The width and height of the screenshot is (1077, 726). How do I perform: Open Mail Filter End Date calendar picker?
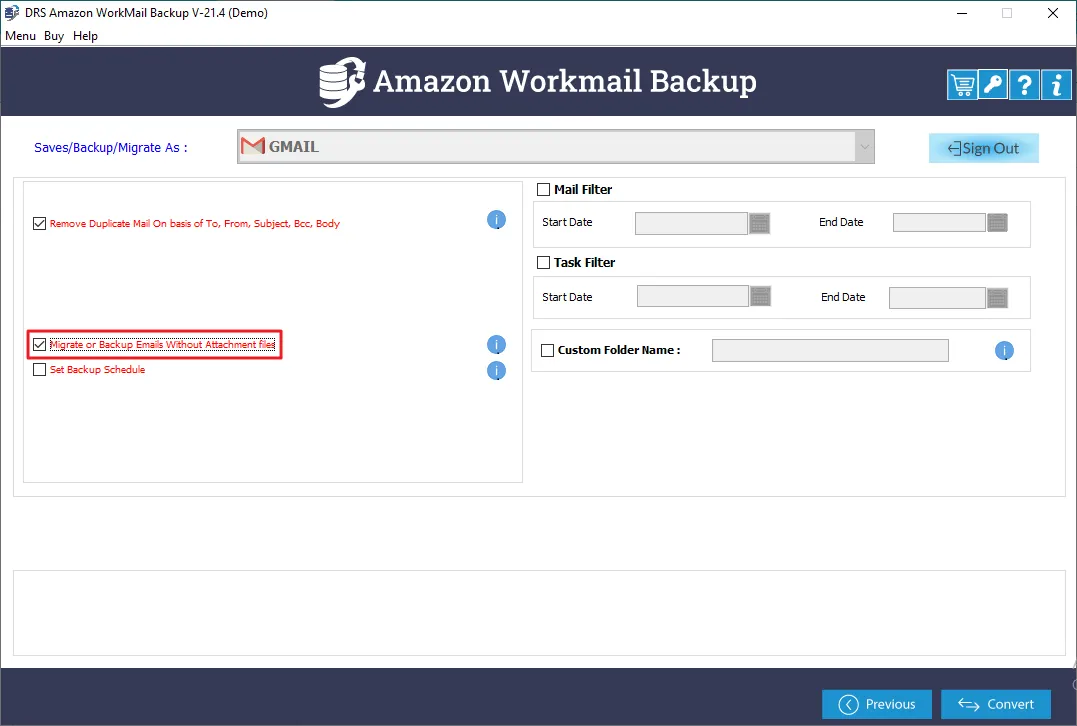point(997,223)
